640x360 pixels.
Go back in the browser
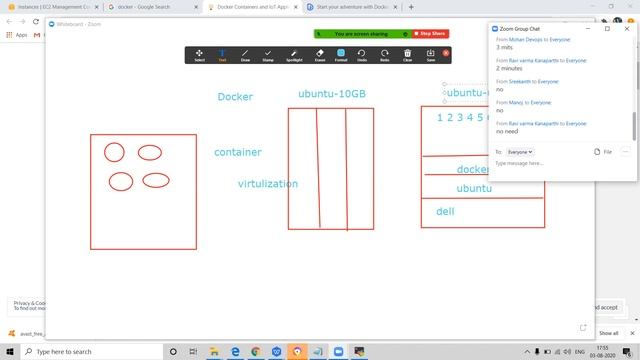pos(9,22)
